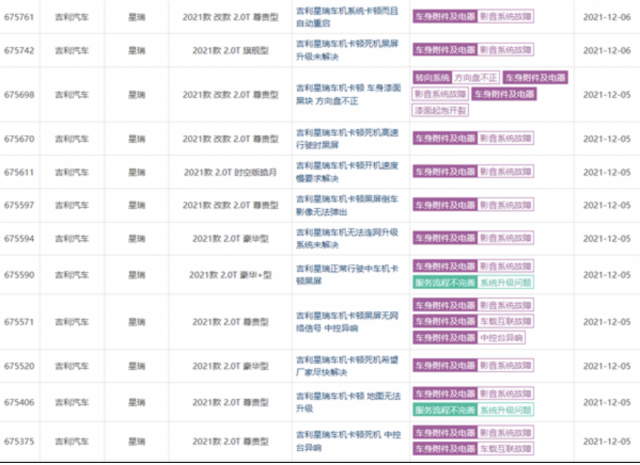
Task: Click 车身附件及电器 tag in row 675594
Action: [x=445, y=238]
